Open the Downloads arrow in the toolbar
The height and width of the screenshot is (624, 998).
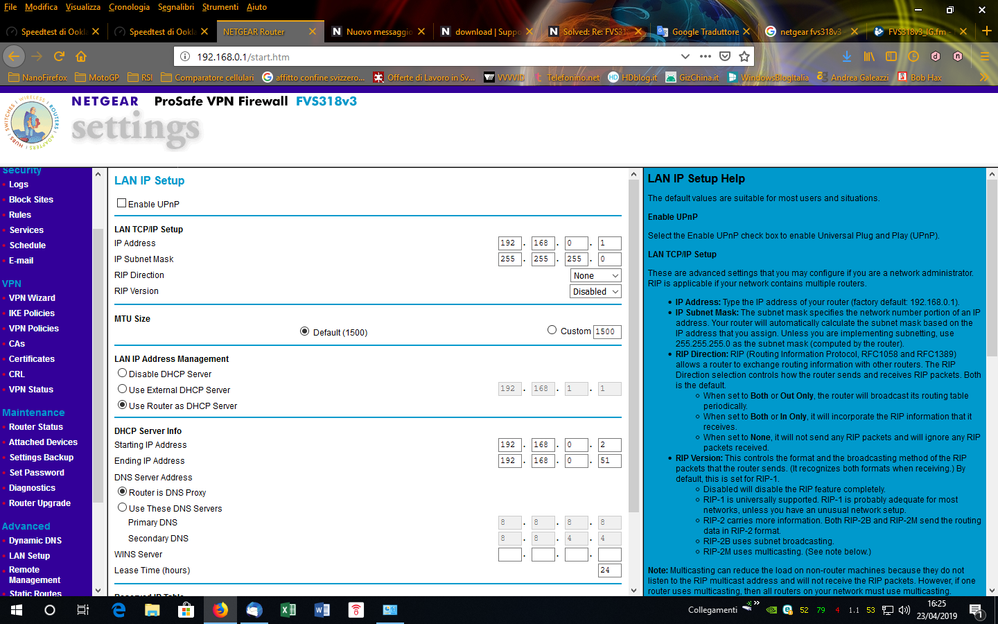[x=847, y=58]
